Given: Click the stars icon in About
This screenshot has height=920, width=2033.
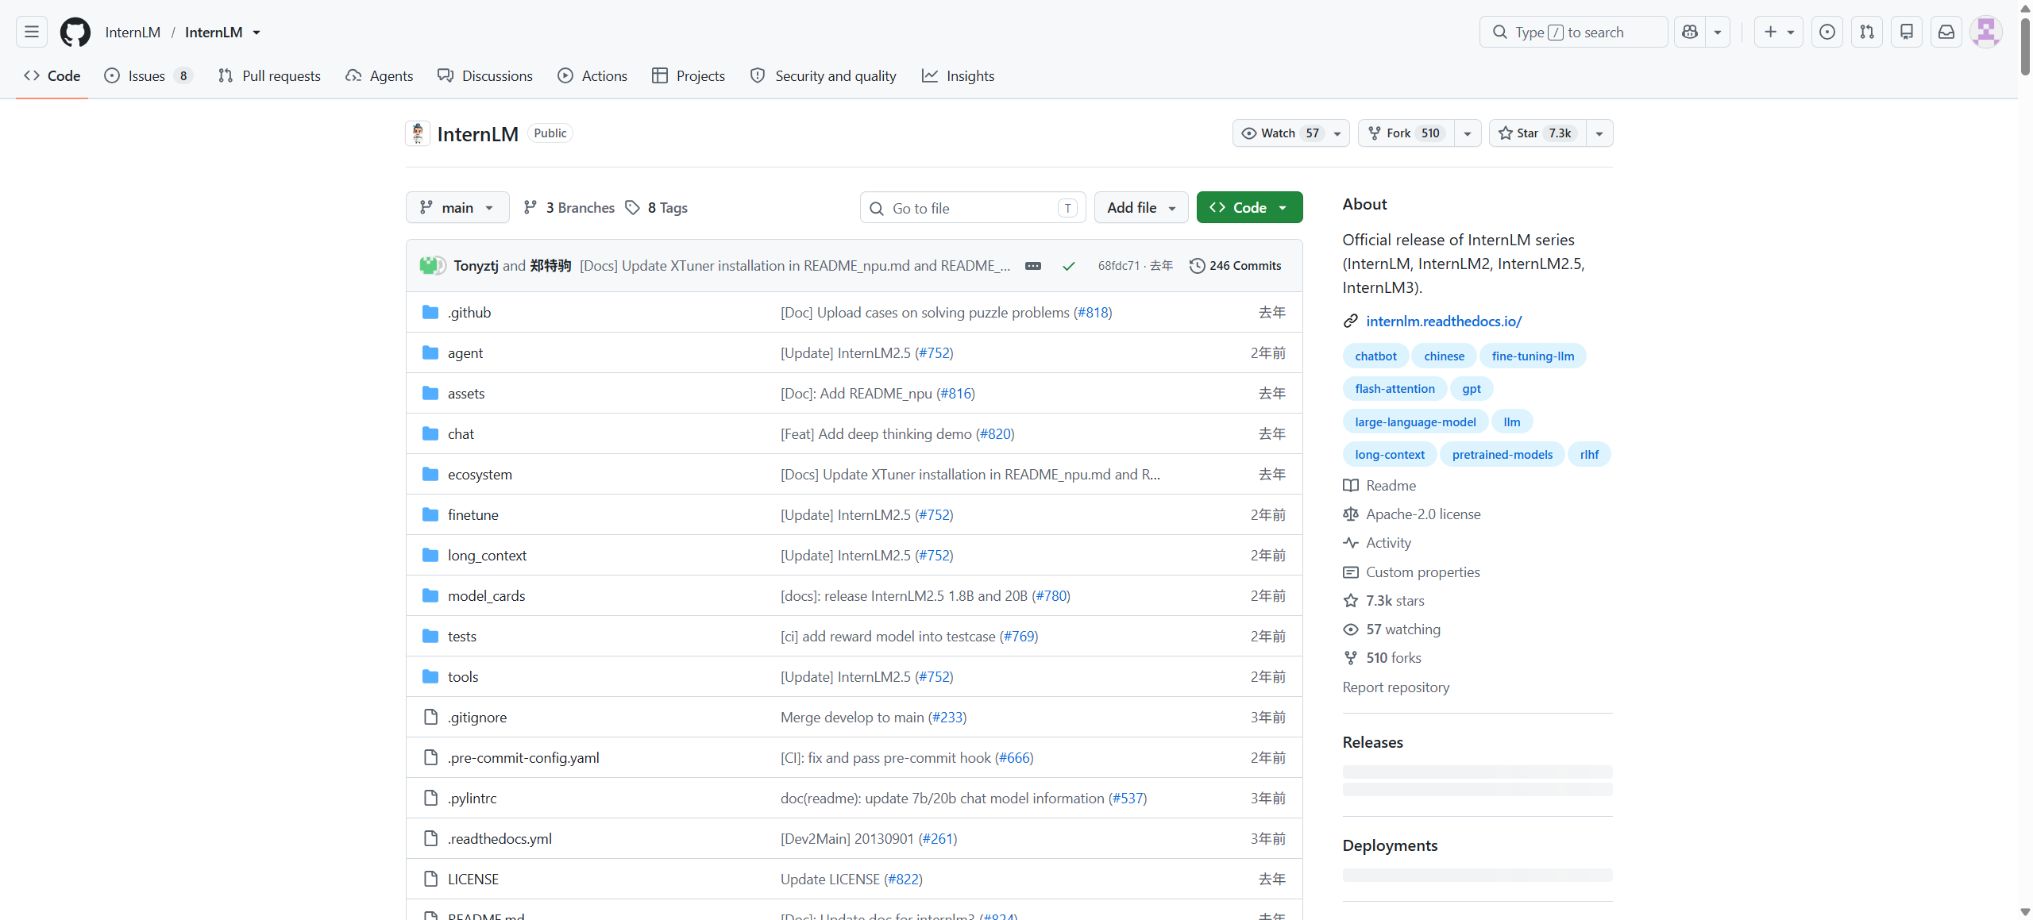Looking at the screenshot, I should [1350, 601].
